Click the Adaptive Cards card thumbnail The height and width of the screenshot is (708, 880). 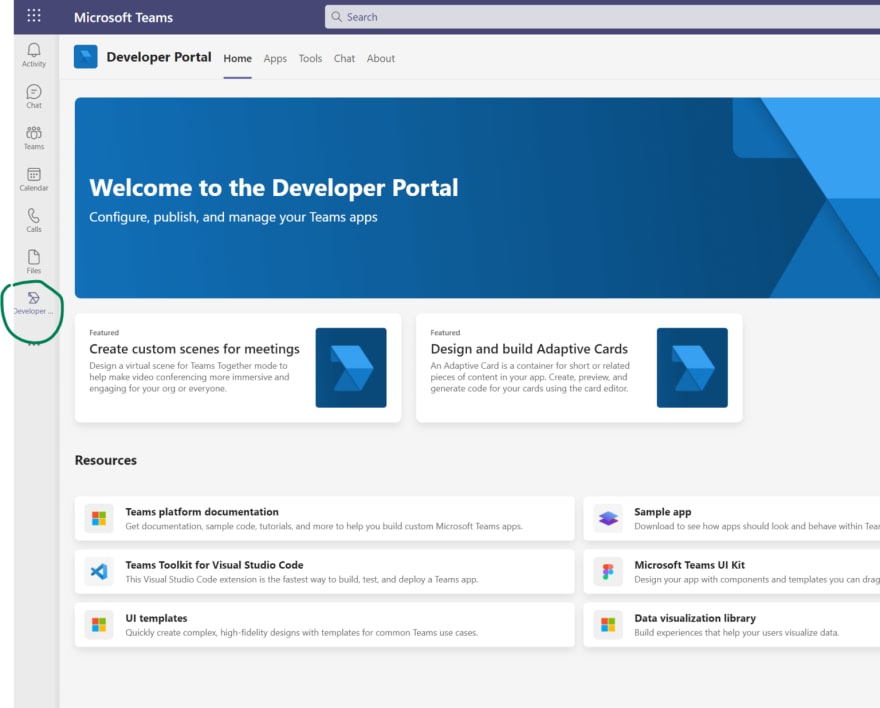point(692,367)
